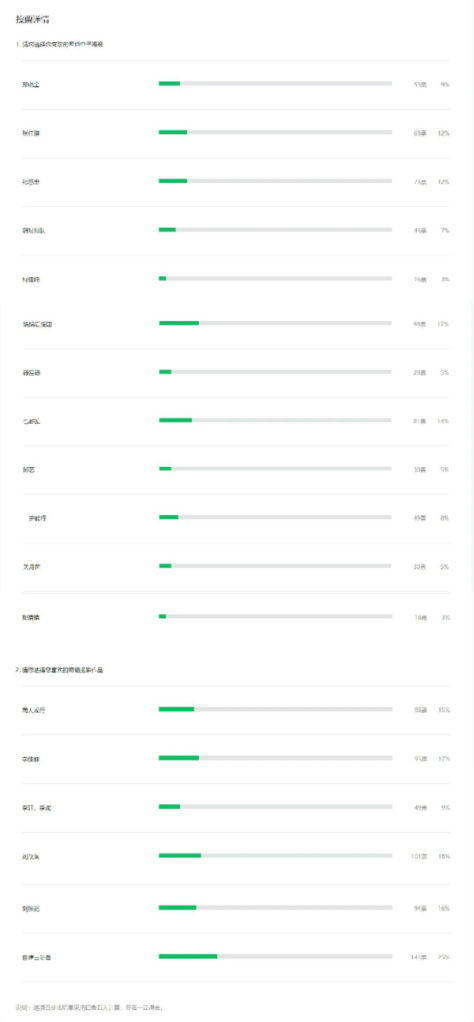Select the 99-vote bar at 17%
This screenshot has width=474, height=1022.
pos(275,323)
